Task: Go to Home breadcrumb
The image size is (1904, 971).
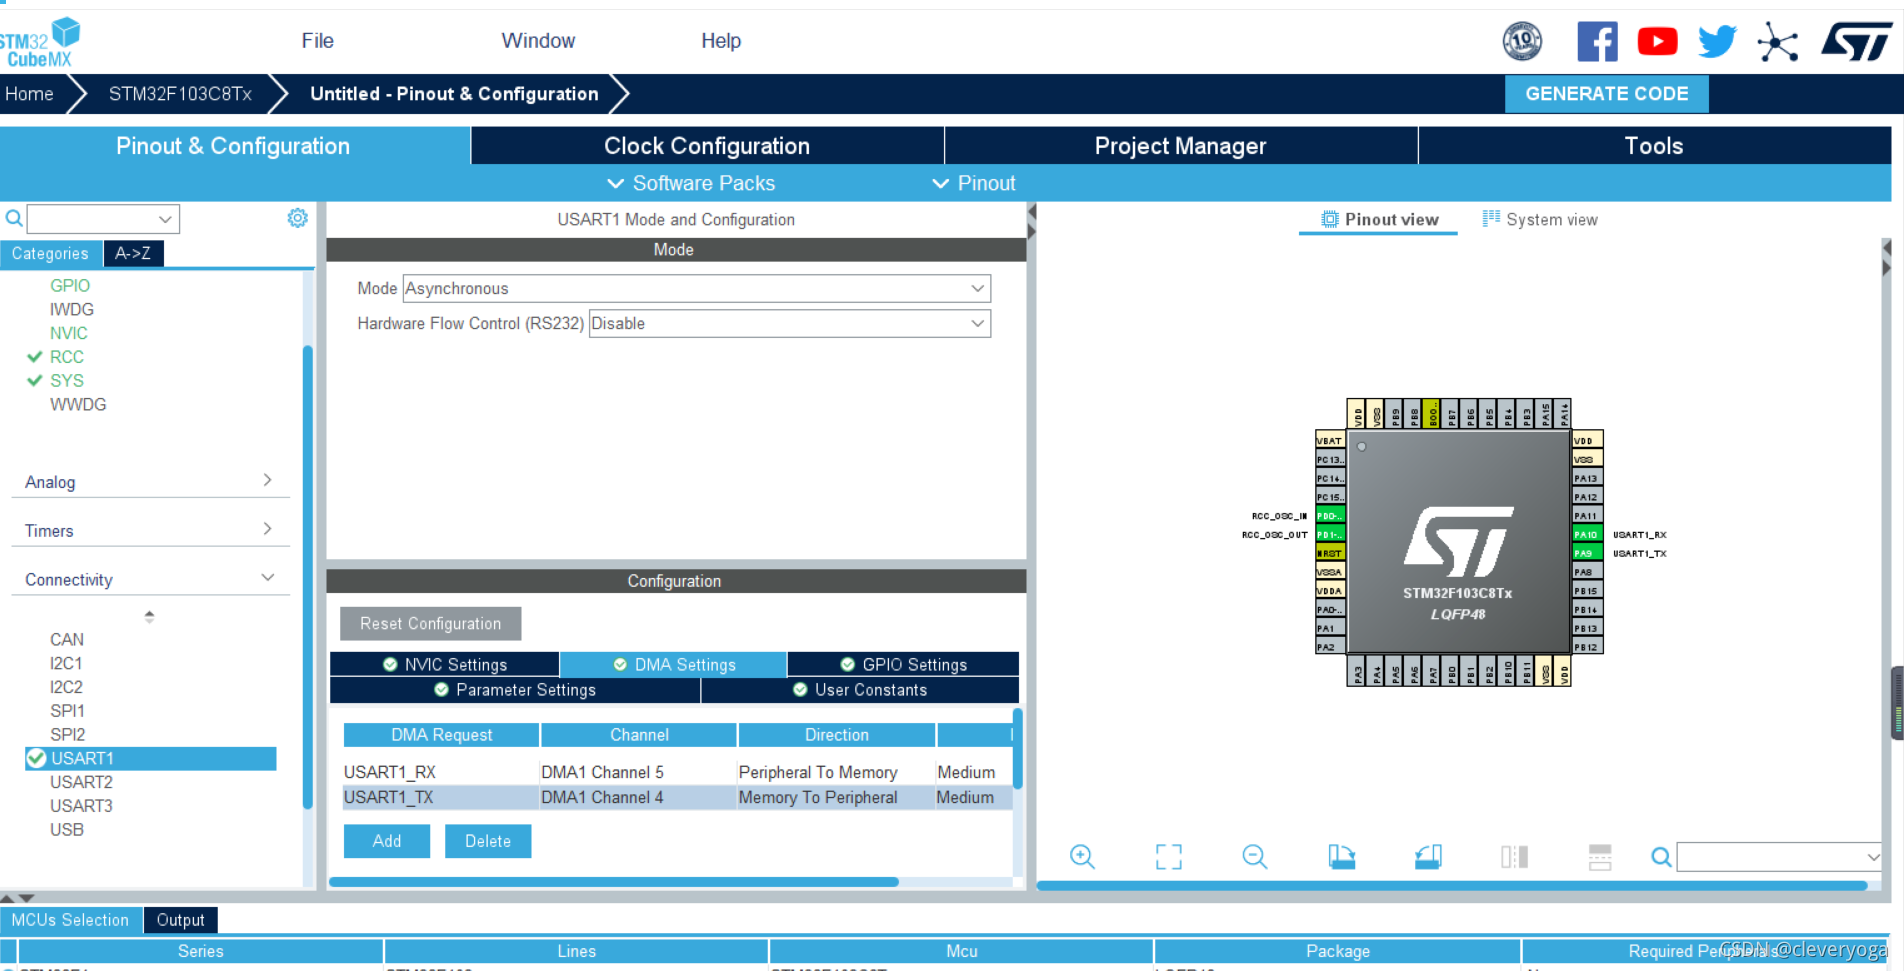Action: 29,94
